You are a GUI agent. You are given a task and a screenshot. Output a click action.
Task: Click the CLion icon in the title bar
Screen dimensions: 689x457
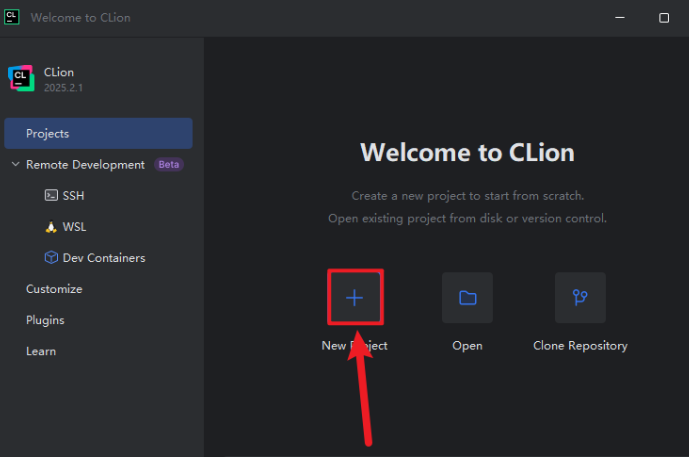[11, 17]
